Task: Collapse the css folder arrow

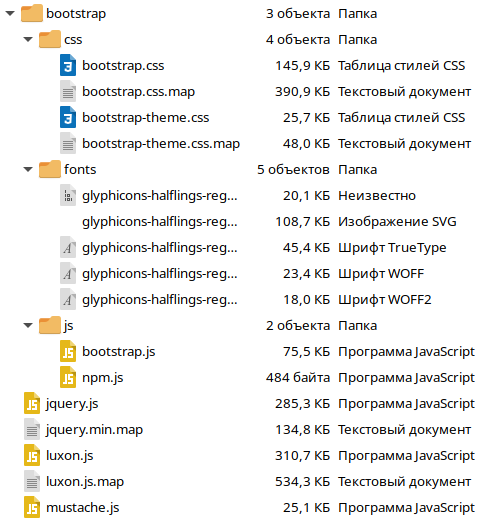Action: coord(28,39)
